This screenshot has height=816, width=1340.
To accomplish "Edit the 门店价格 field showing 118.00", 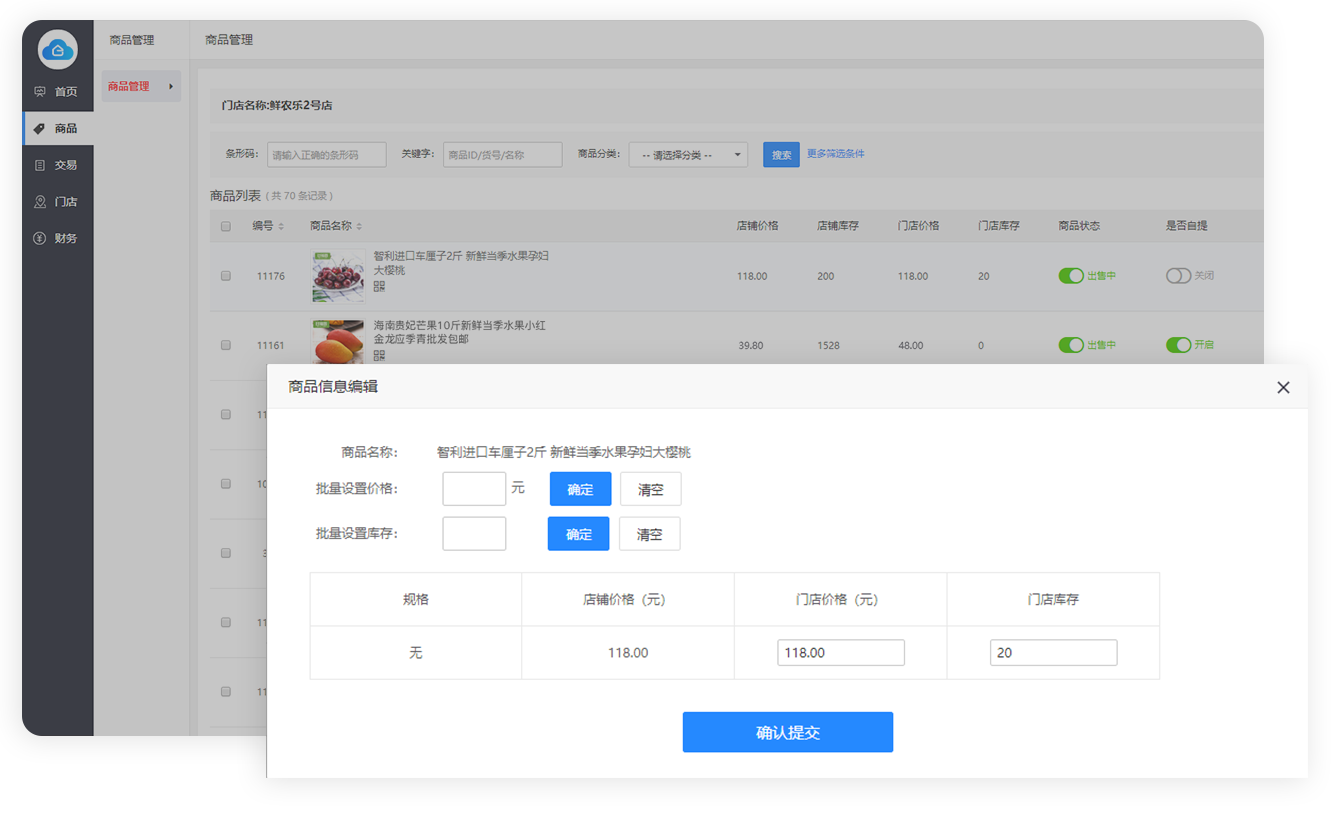I will [841, 653].
